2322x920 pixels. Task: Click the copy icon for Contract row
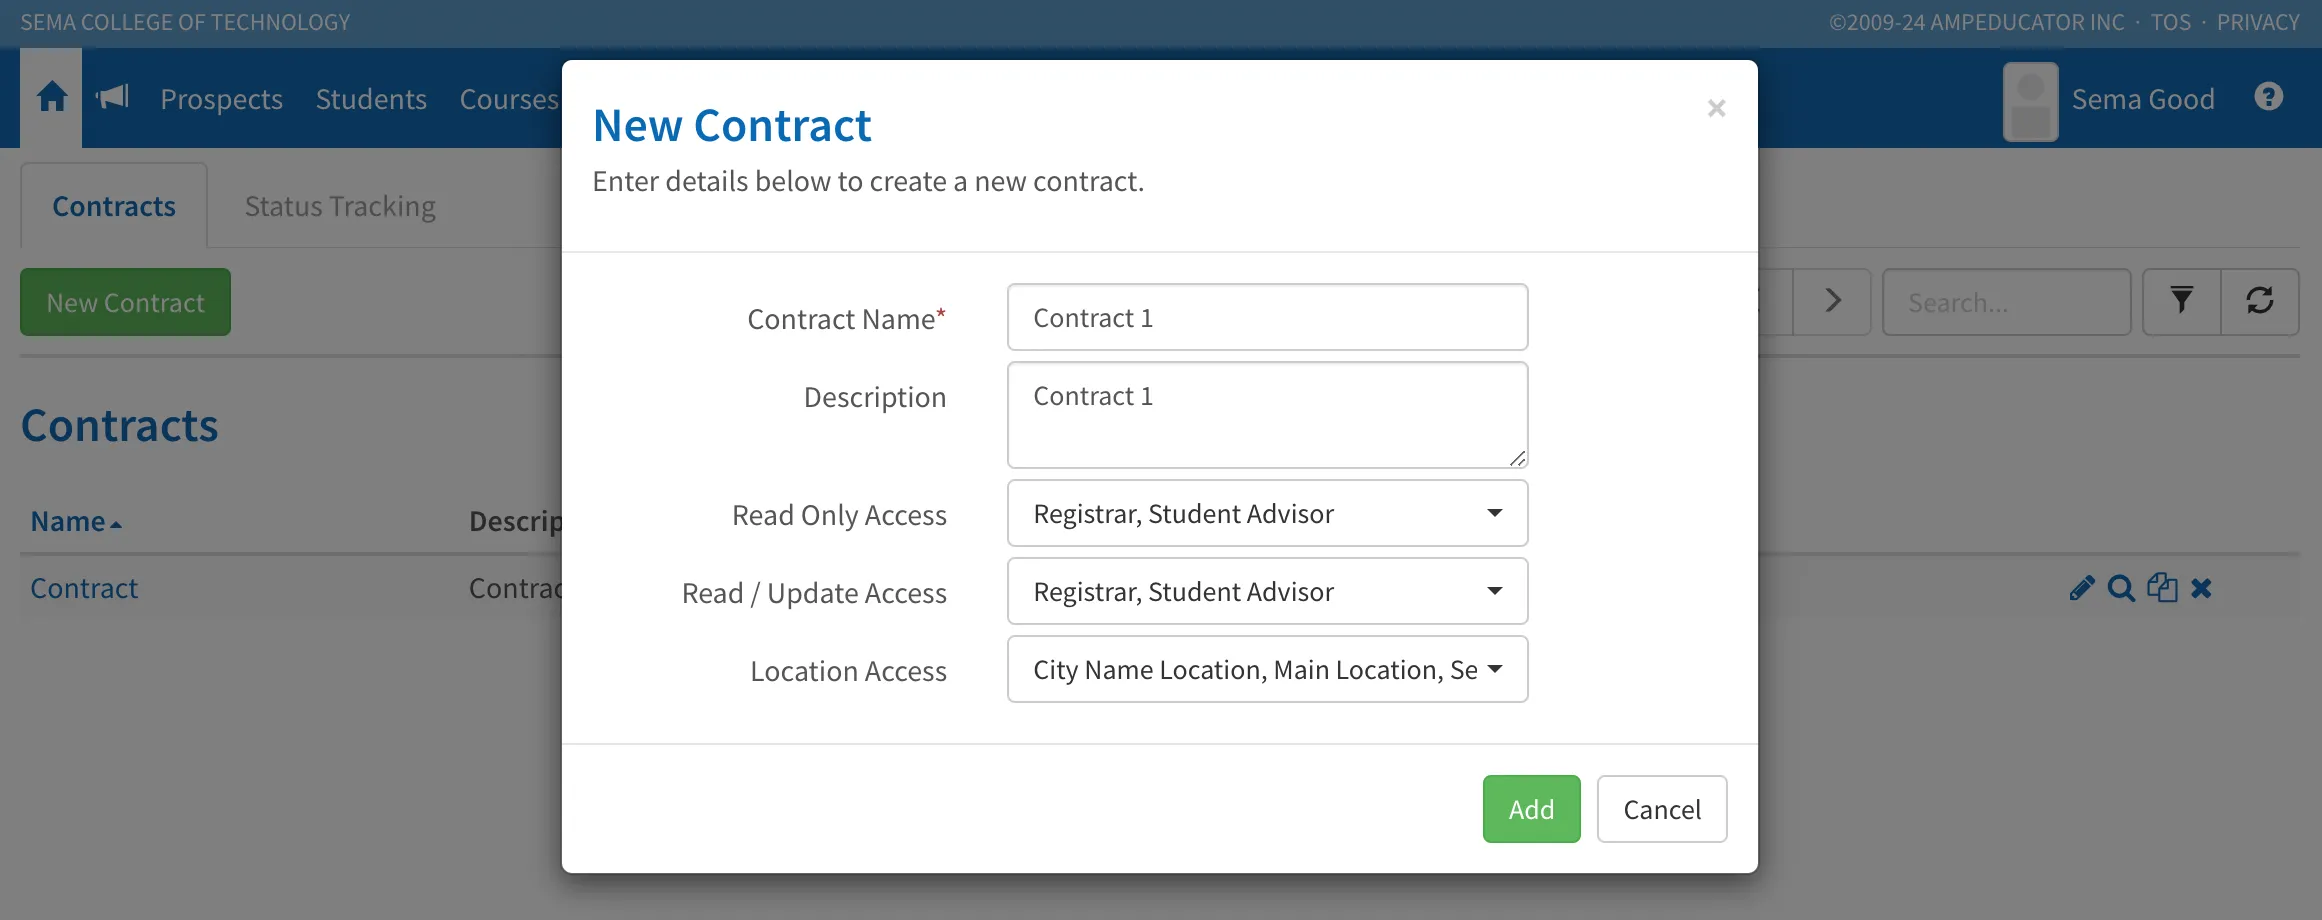coord(2161,588)
